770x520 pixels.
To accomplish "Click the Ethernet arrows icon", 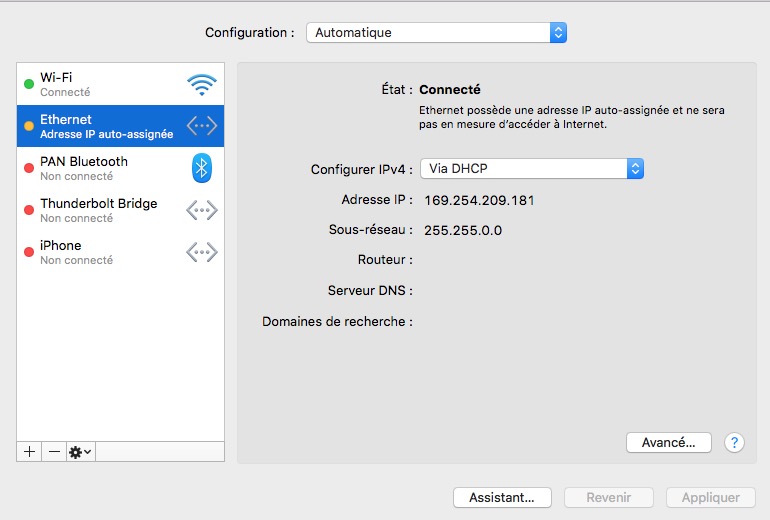I will tap(201, 127).
